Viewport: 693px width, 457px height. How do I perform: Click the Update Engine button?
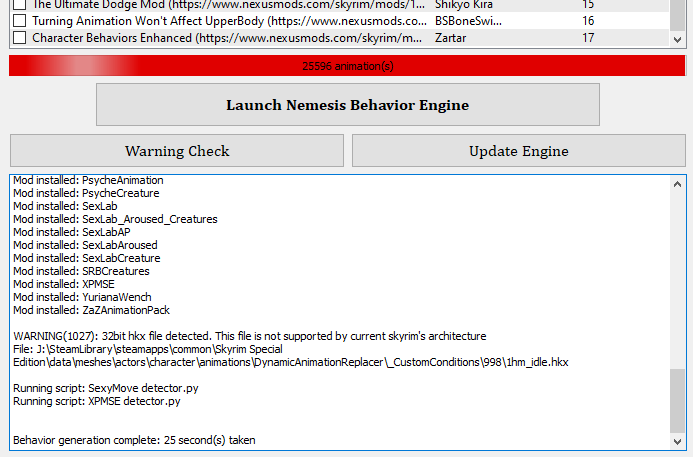[x=519, y=151]
